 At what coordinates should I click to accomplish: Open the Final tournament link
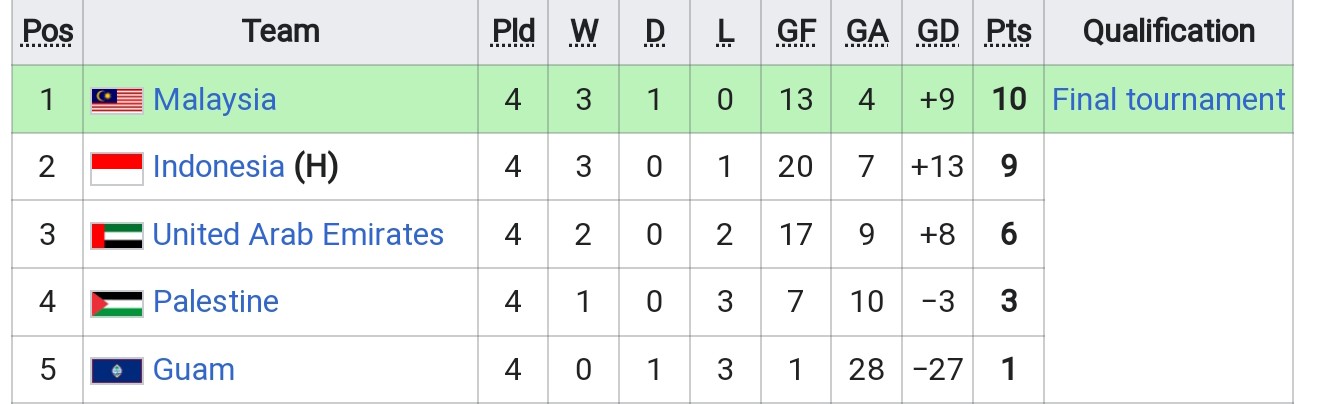(x=1169, y=100)
